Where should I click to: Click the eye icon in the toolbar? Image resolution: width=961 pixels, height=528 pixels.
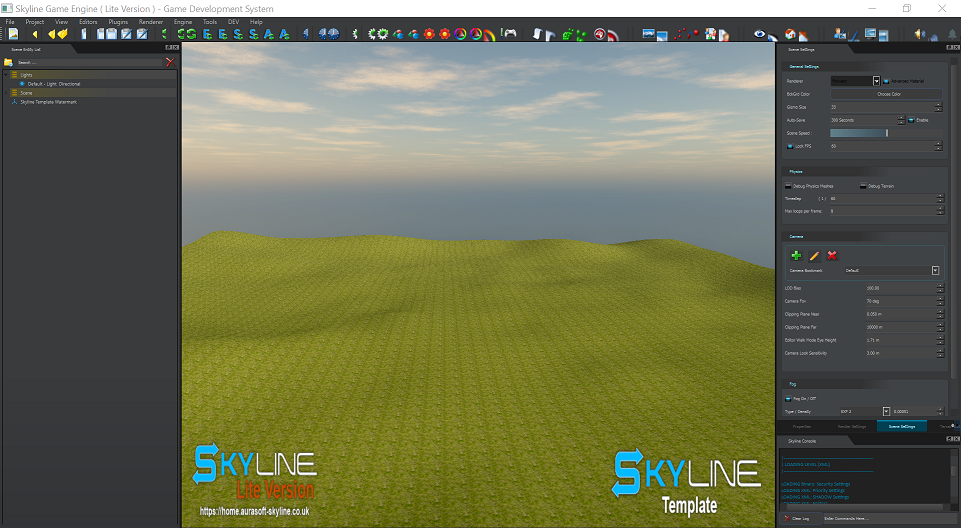pos(759,34)
